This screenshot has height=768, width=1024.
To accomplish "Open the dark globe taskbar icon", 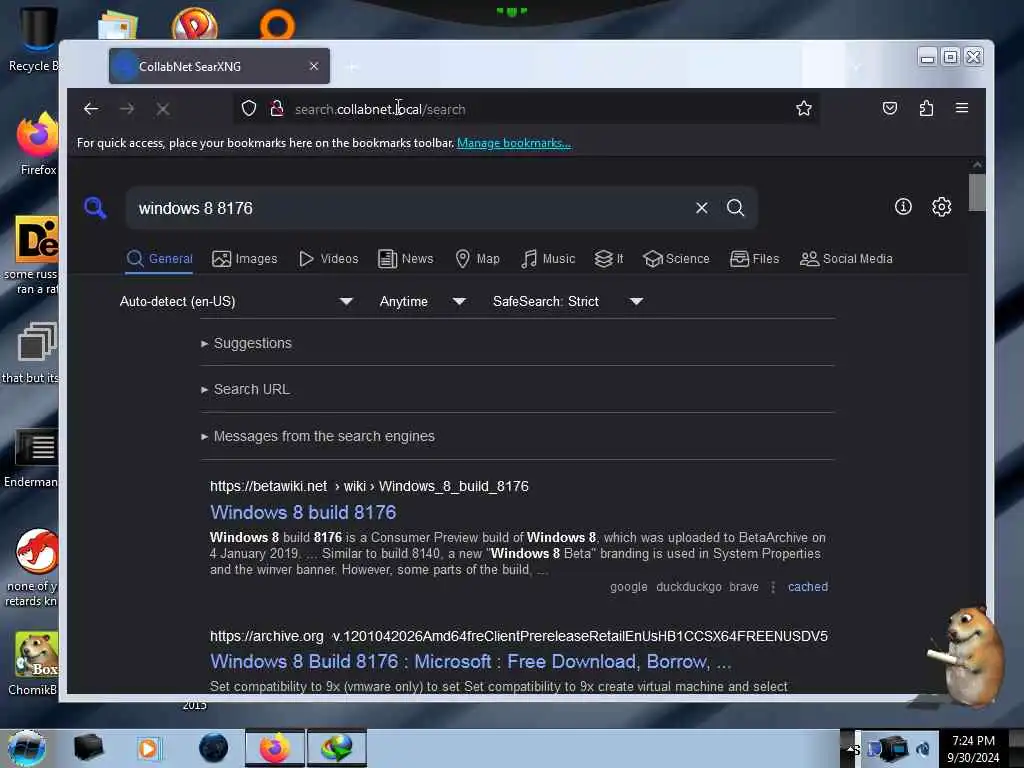I will (214, 748).
